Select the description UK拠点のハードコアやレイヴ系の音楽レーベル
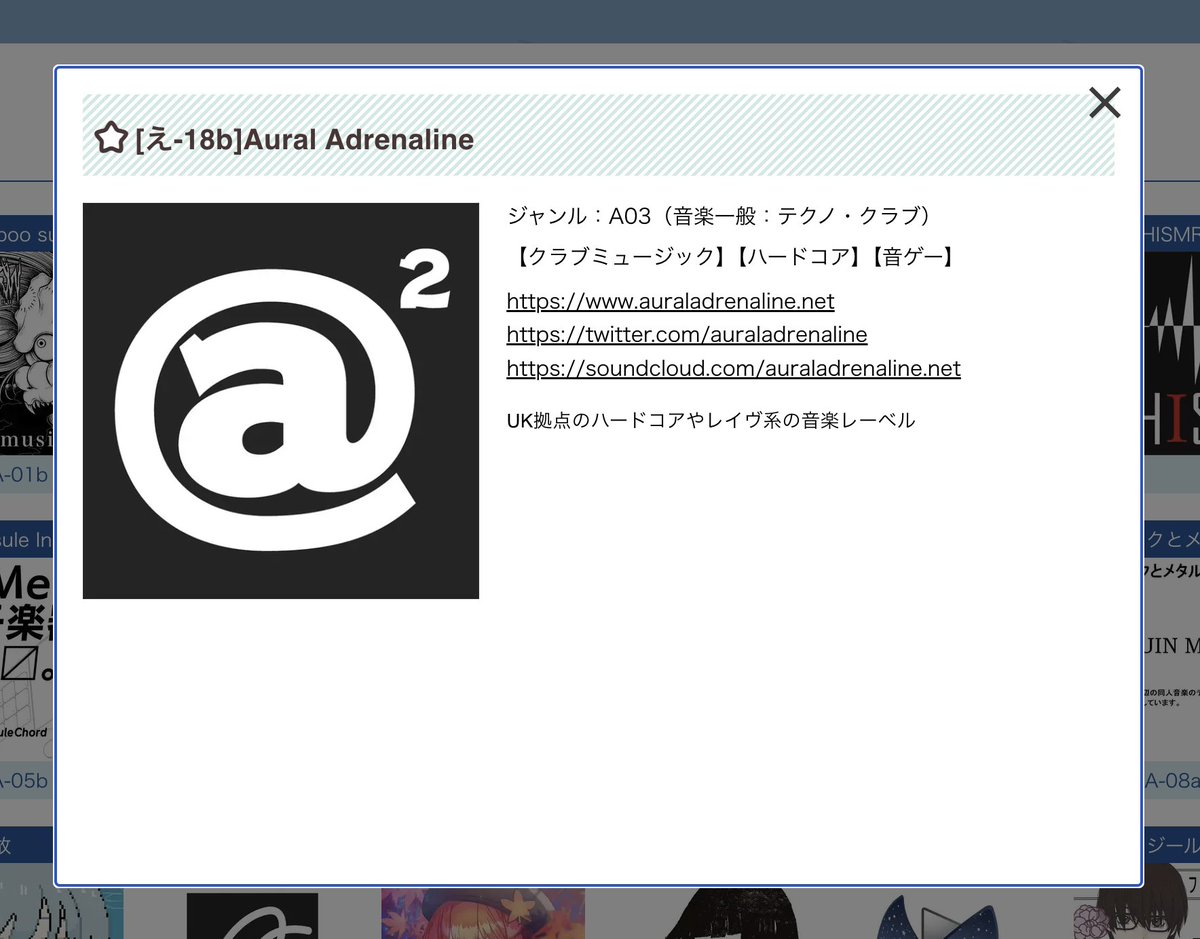 pyautogui.click(x=711, y=420)
